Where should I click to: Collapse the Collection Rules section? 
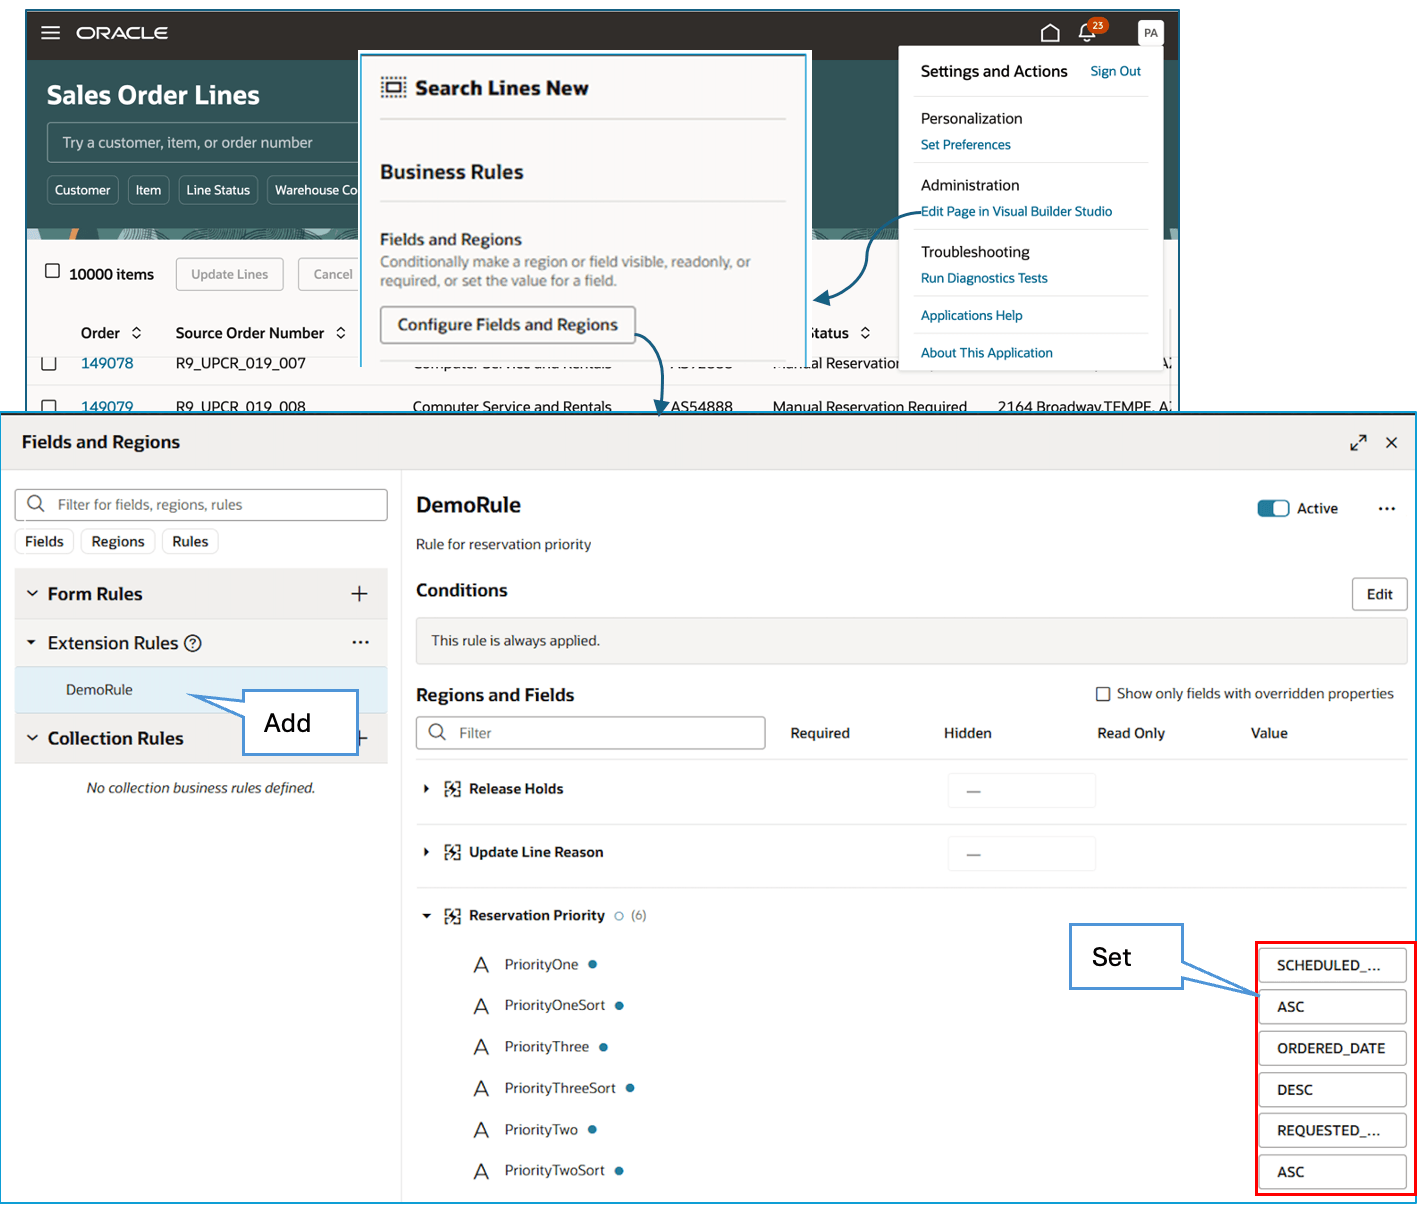tap(32, 738)
